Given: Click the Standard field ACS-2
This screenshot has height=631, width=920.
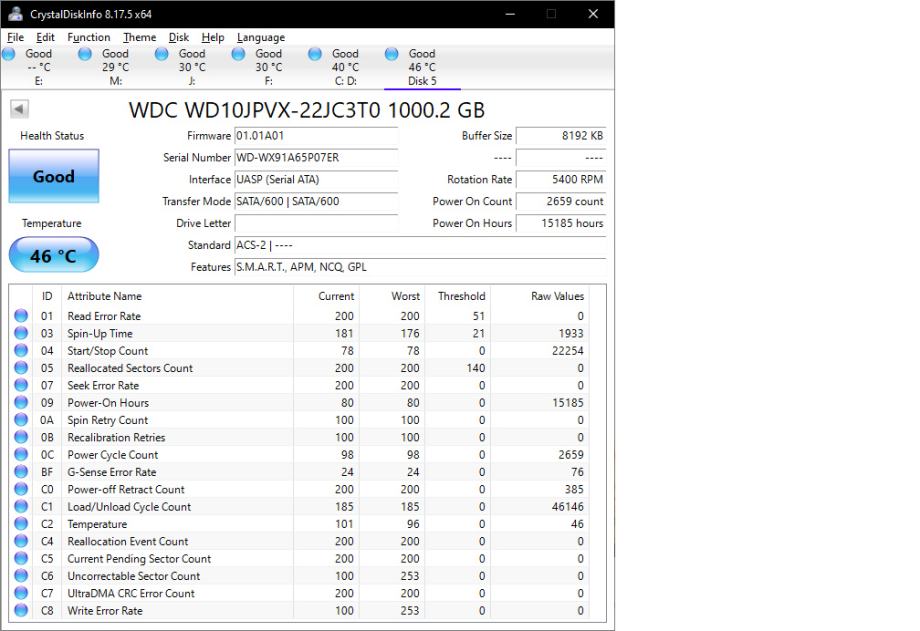Looking at the screenshot, I should (420, 245).
